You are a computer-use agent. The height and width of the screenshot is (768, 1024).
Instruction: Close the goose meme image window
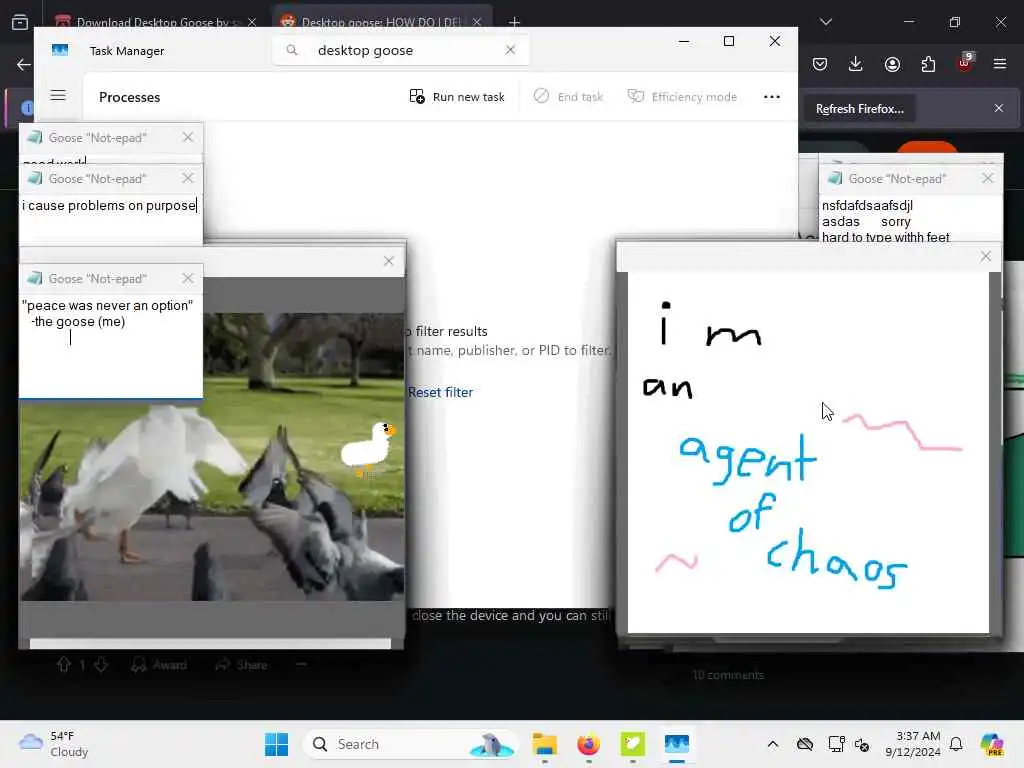389,261
